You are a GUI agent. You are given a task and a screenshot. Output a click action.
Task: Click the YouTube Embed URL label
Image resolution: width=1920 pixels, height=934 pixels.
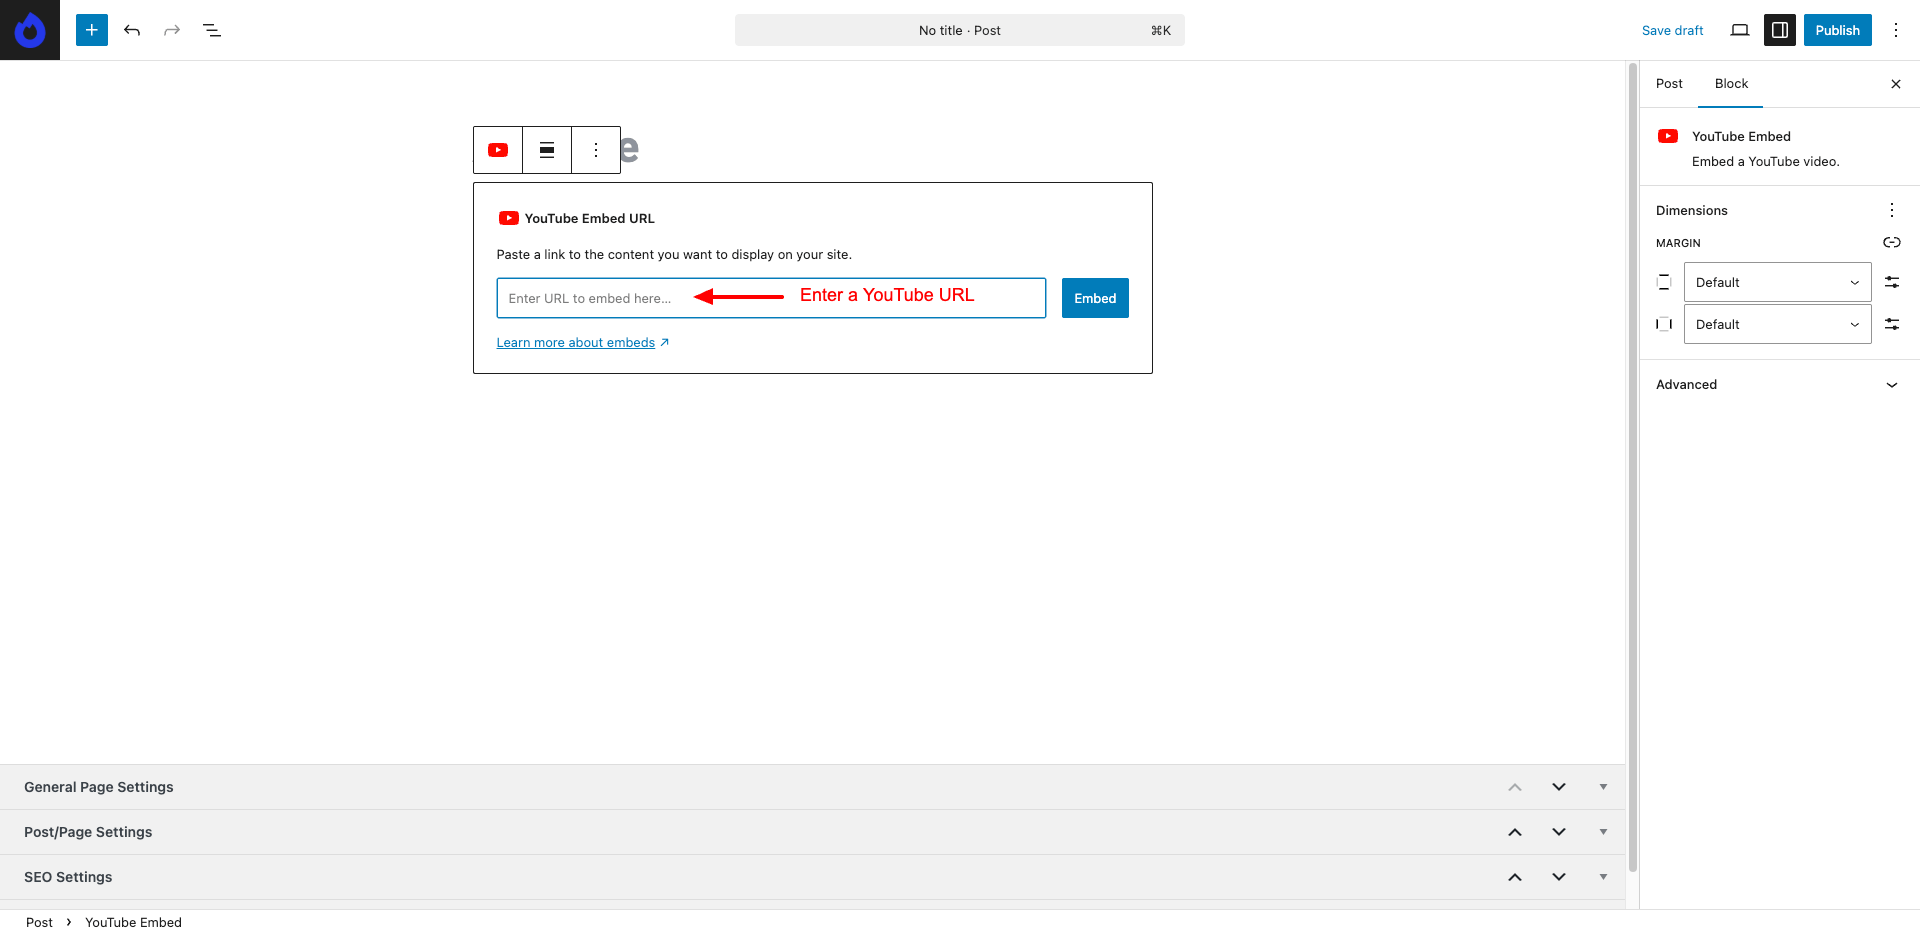pos(590,218)
